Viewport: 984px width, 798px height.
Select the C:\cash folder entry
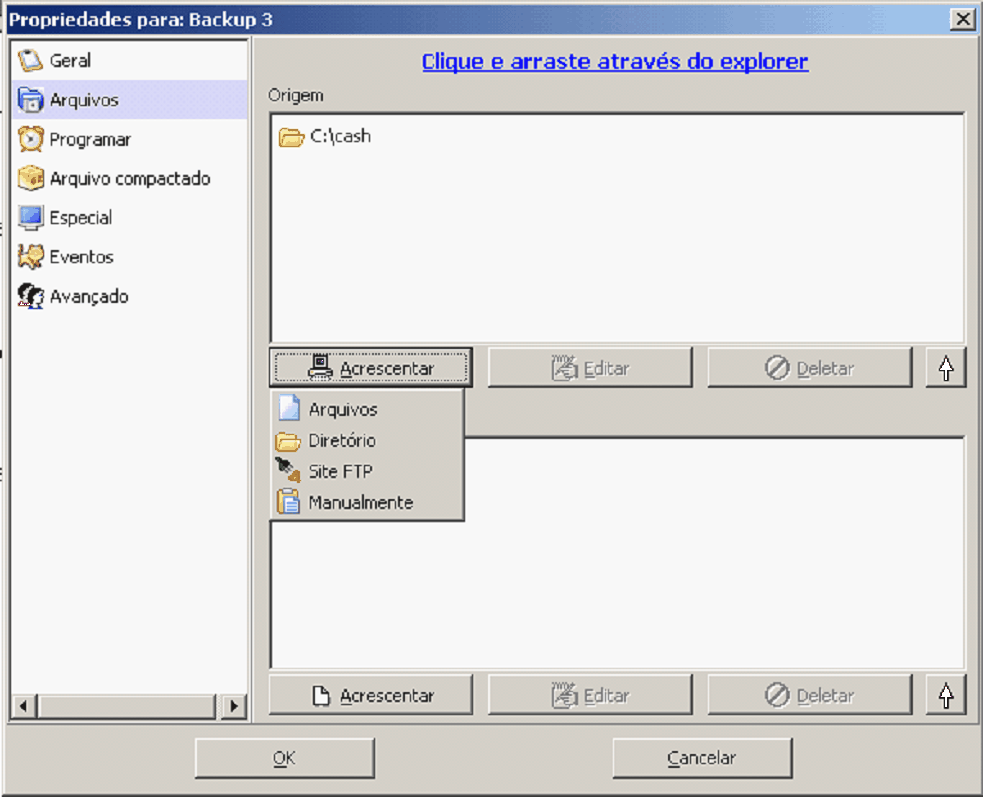pyautogui.click(x=339, y=137)
